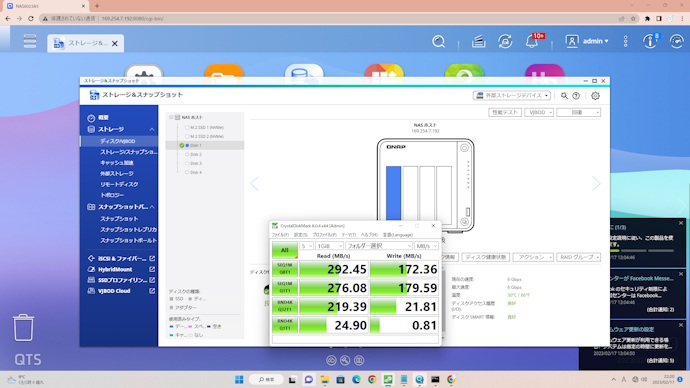Click the previous enclosure left arrow
Image resolution: width=690 pixels, height=388 pixels.
[x=254, y=183]
